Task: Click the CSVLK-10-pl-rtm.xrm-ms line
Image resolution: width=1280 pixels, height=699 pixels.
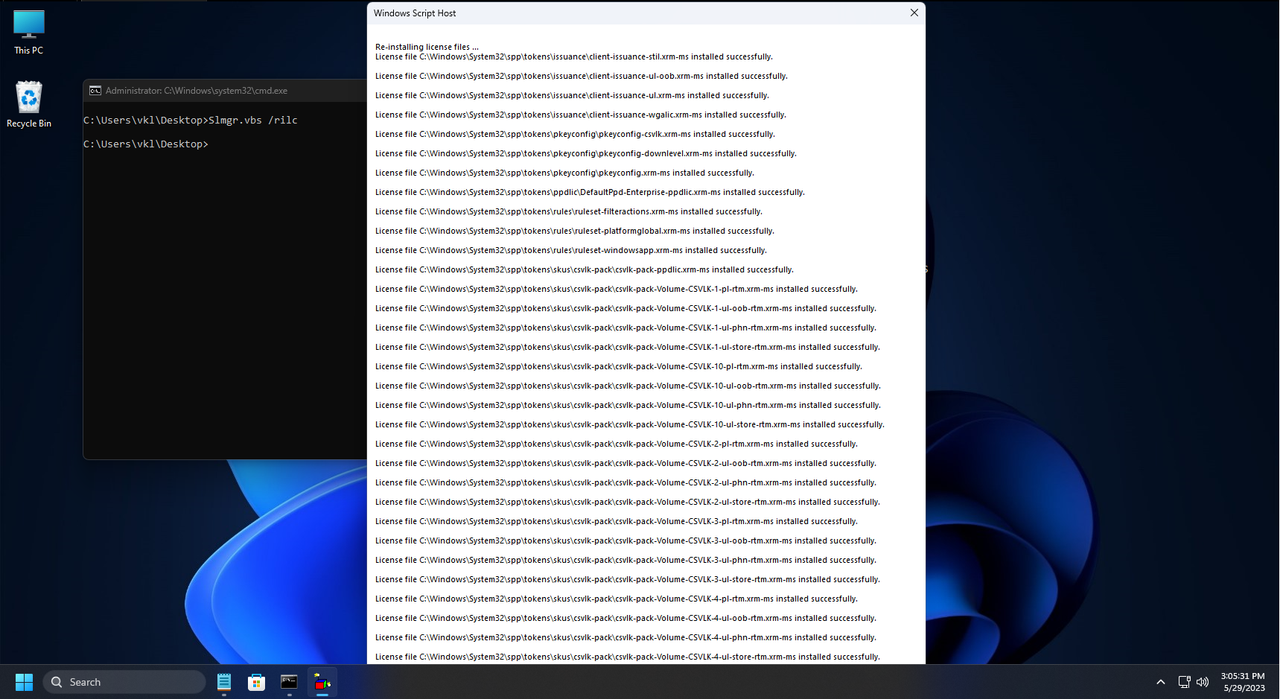Action: coord(619,367)
